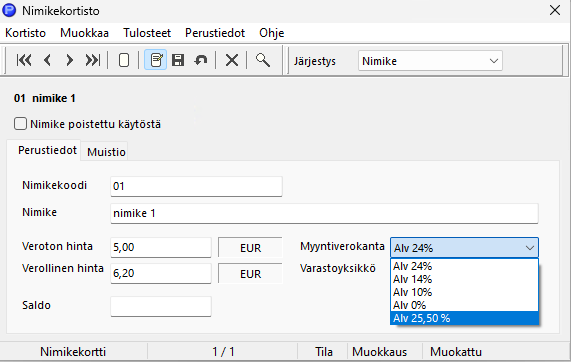Image resolution: width=571 pixels, height=362 pixels.
Task: Search using the magnifying glass icon
Action: 263,60
